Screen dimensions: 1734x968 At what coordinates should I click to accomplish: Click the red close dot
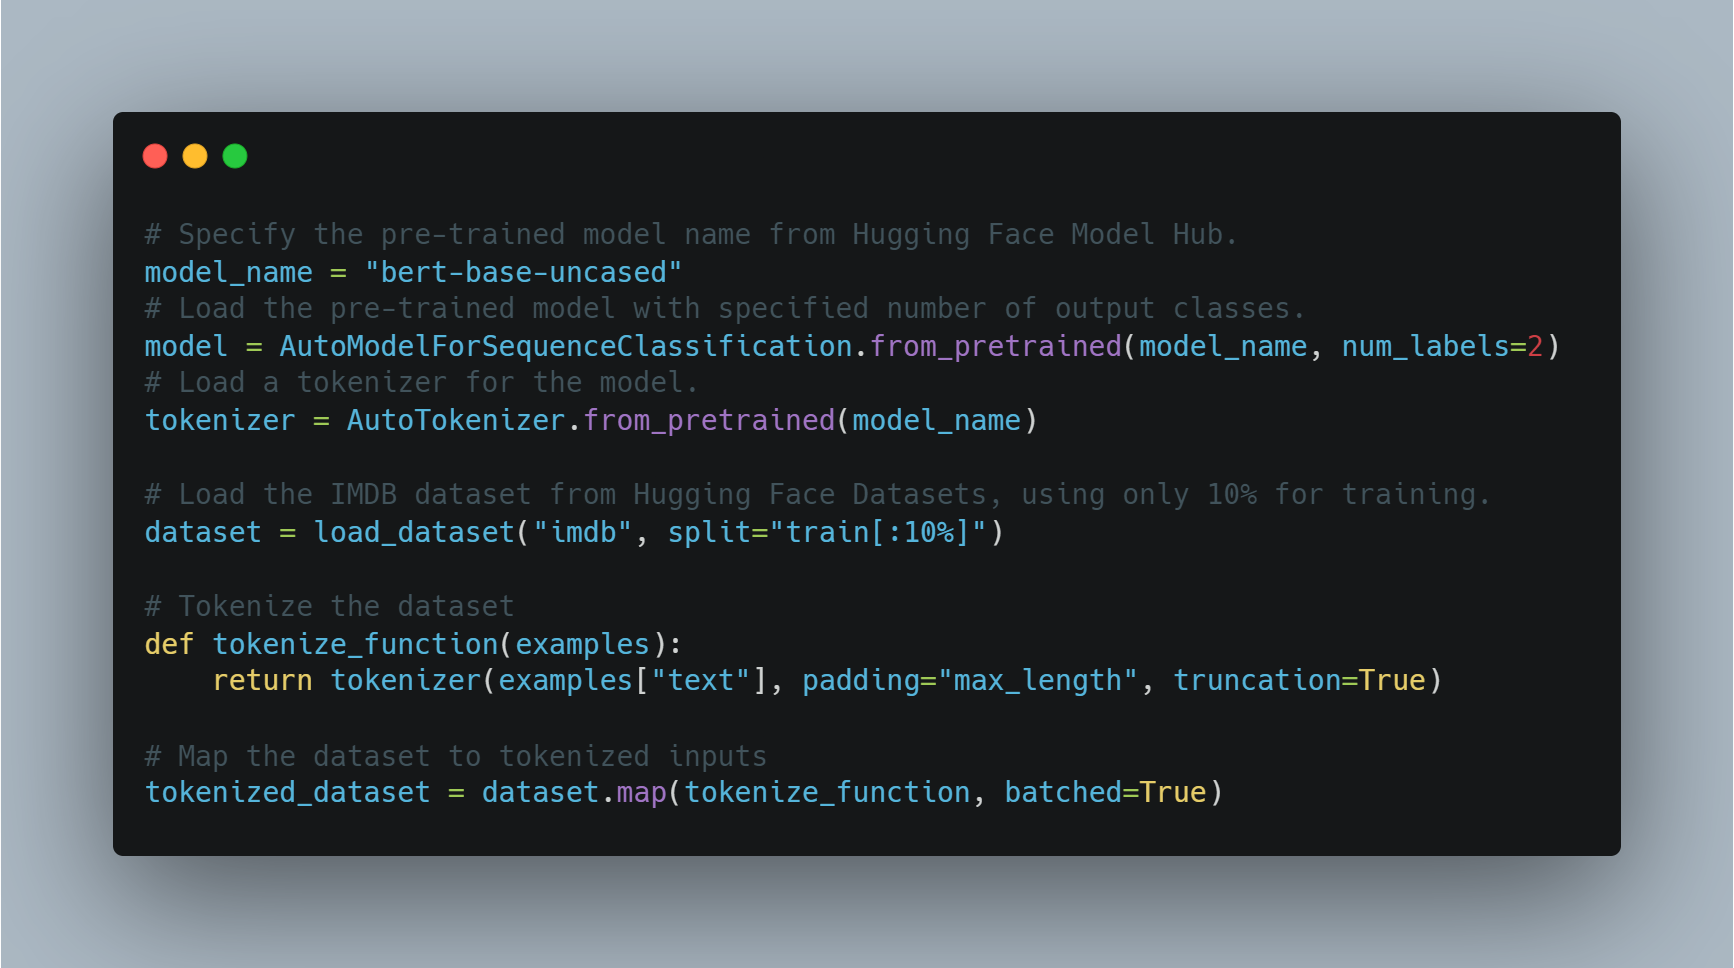click(155, 156)
